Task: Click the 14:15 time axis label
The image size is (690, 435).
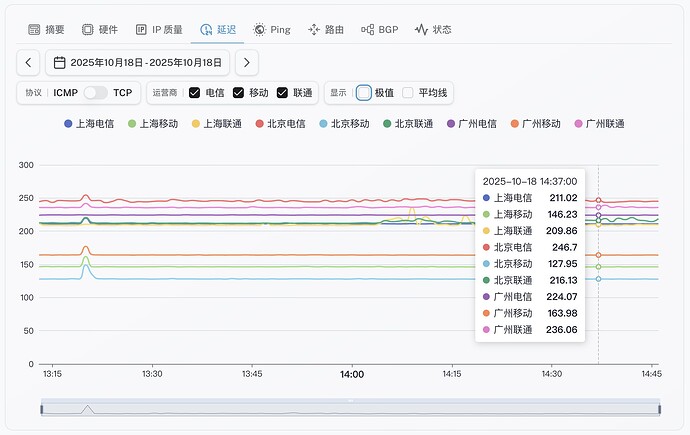Action: pos(452,374)
